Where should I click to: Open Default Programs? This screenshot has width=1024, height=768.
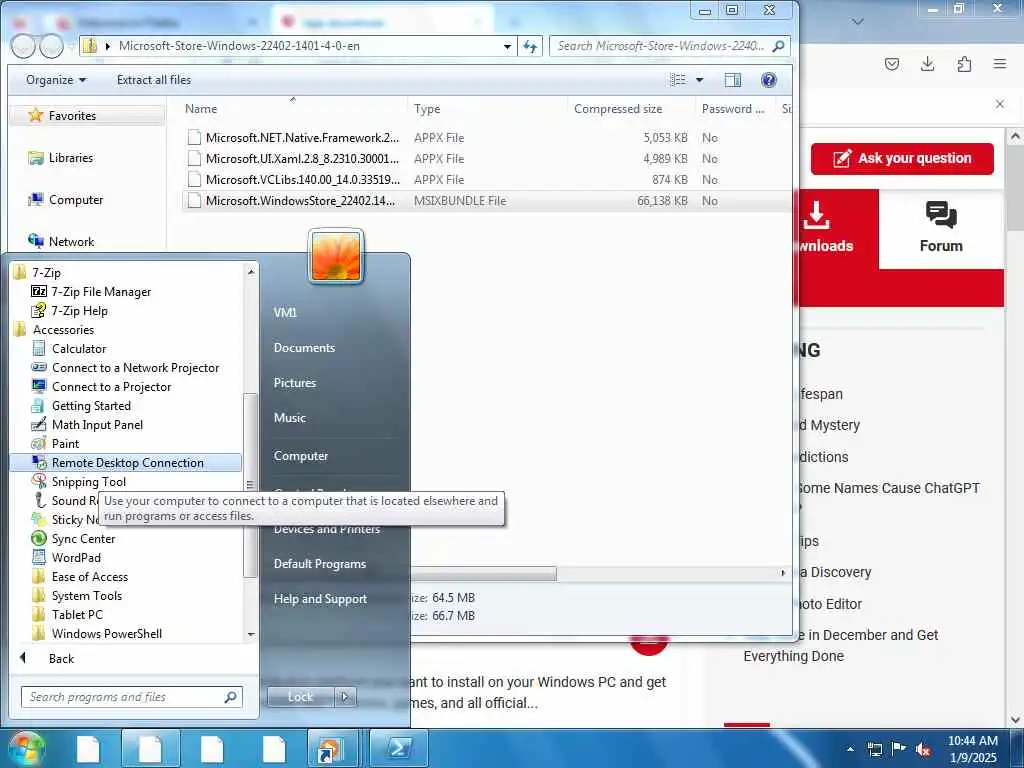[319, 564]
